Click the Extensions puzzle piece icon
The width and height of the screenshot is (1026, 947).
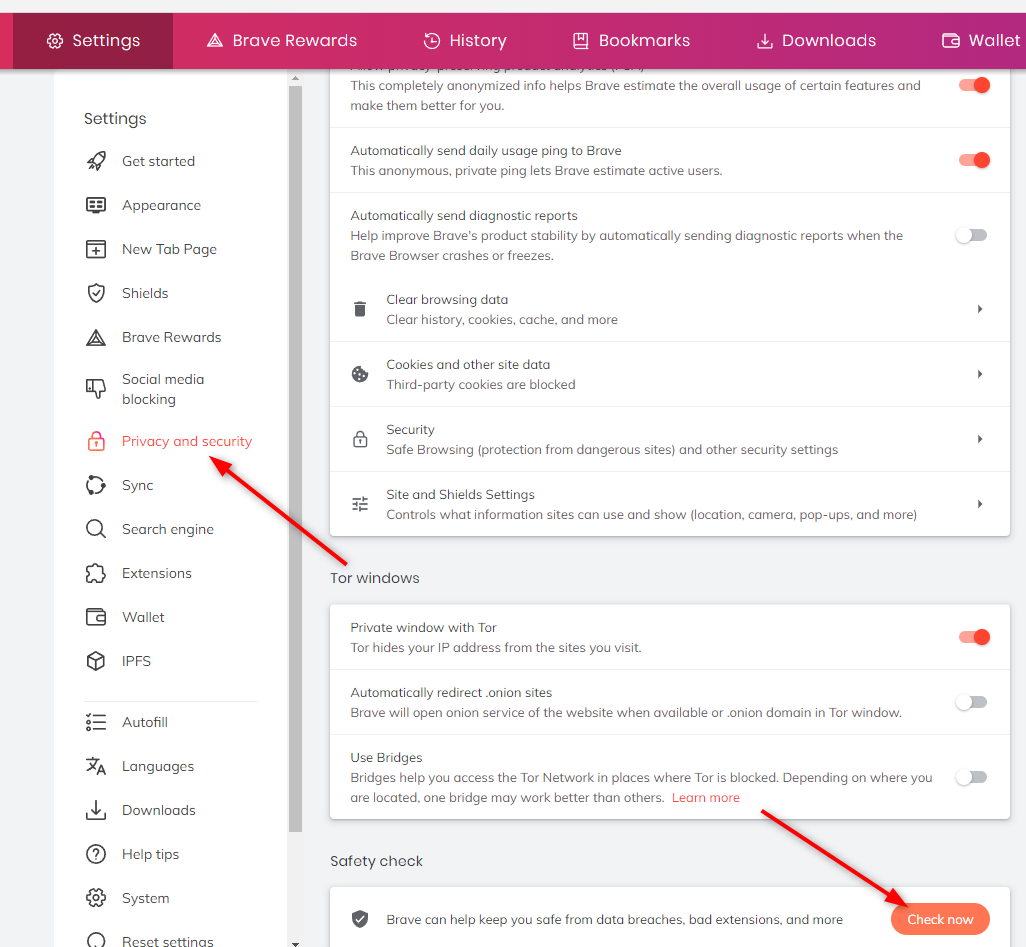(x=96, y=573)
